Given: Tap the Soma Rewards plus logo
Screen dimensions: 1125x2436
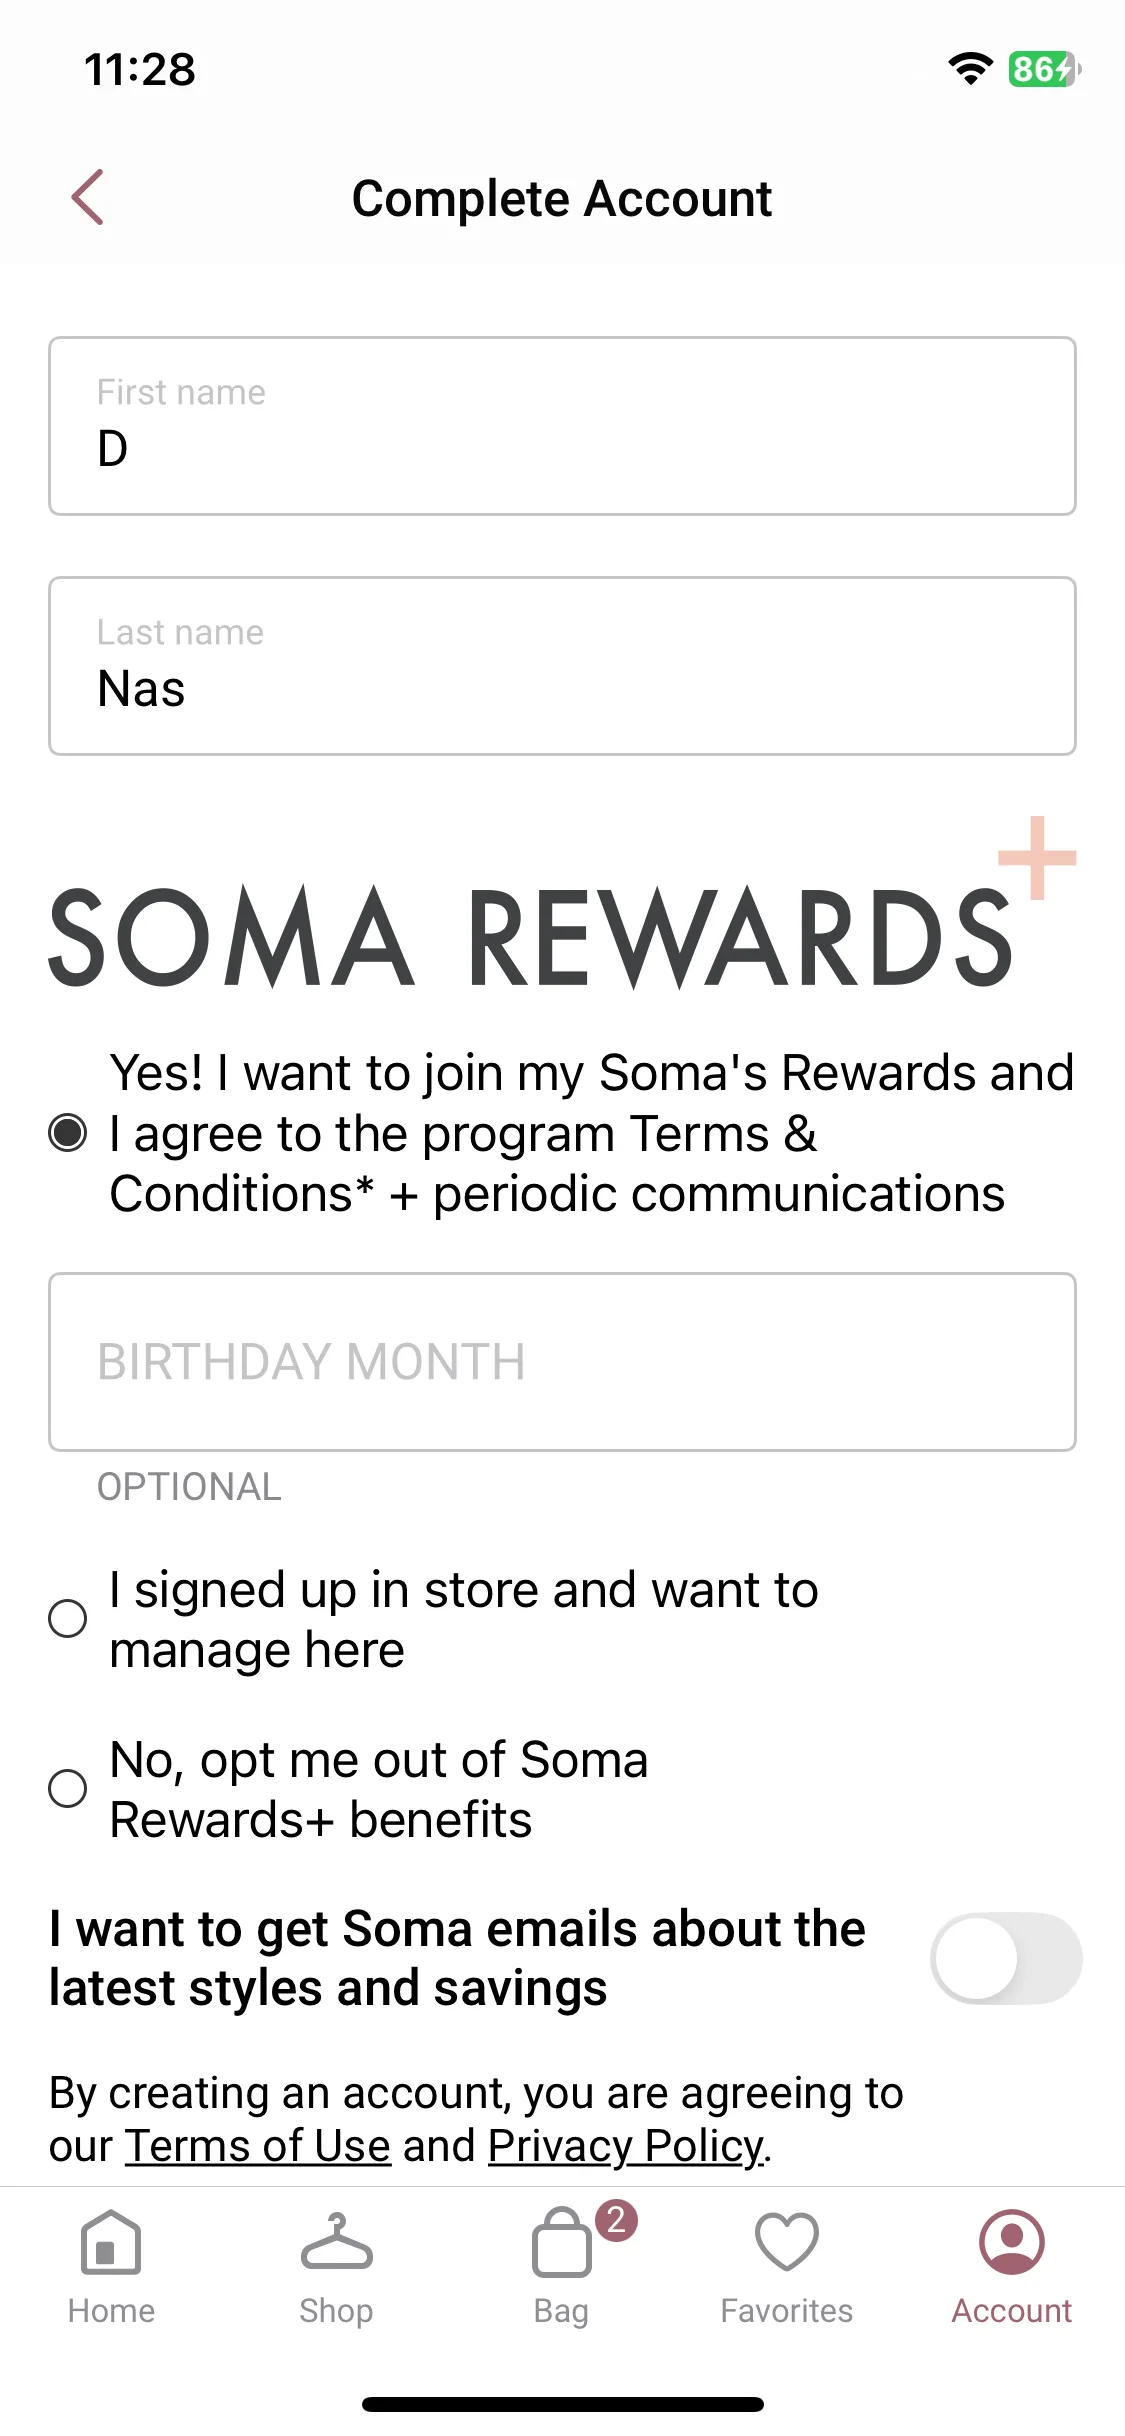Looking at the screenshot, I should [562, 904].
